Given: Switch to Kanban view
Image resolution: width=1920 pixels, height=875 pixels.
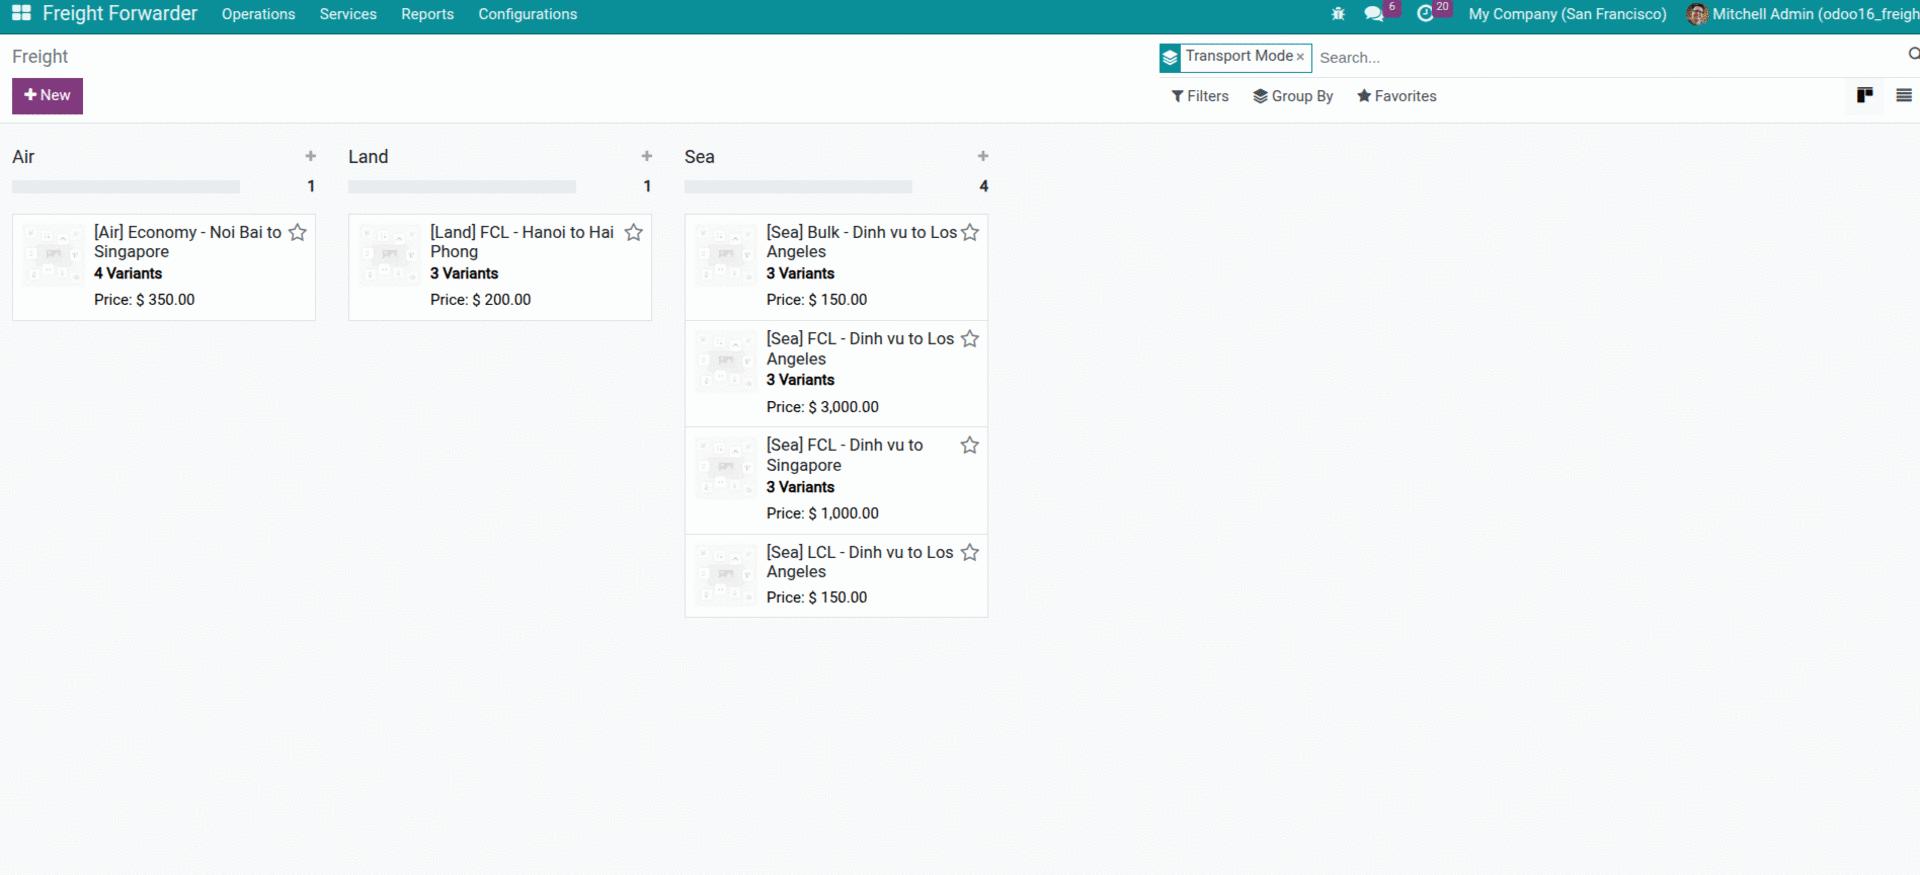Looking at the screenshot, I should (x=1864, y=96).
